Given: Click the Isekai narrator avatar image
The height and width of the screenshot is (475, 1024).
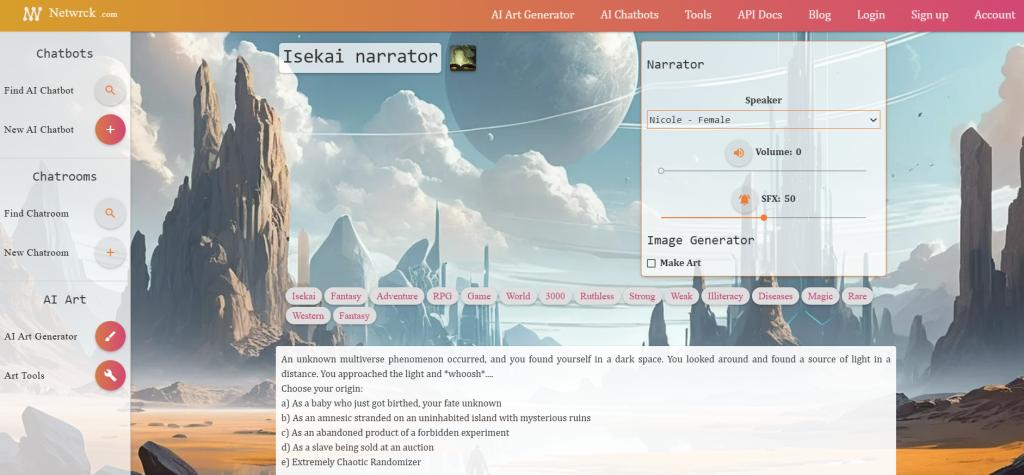Looking at the screenshot, I should 462,58.
